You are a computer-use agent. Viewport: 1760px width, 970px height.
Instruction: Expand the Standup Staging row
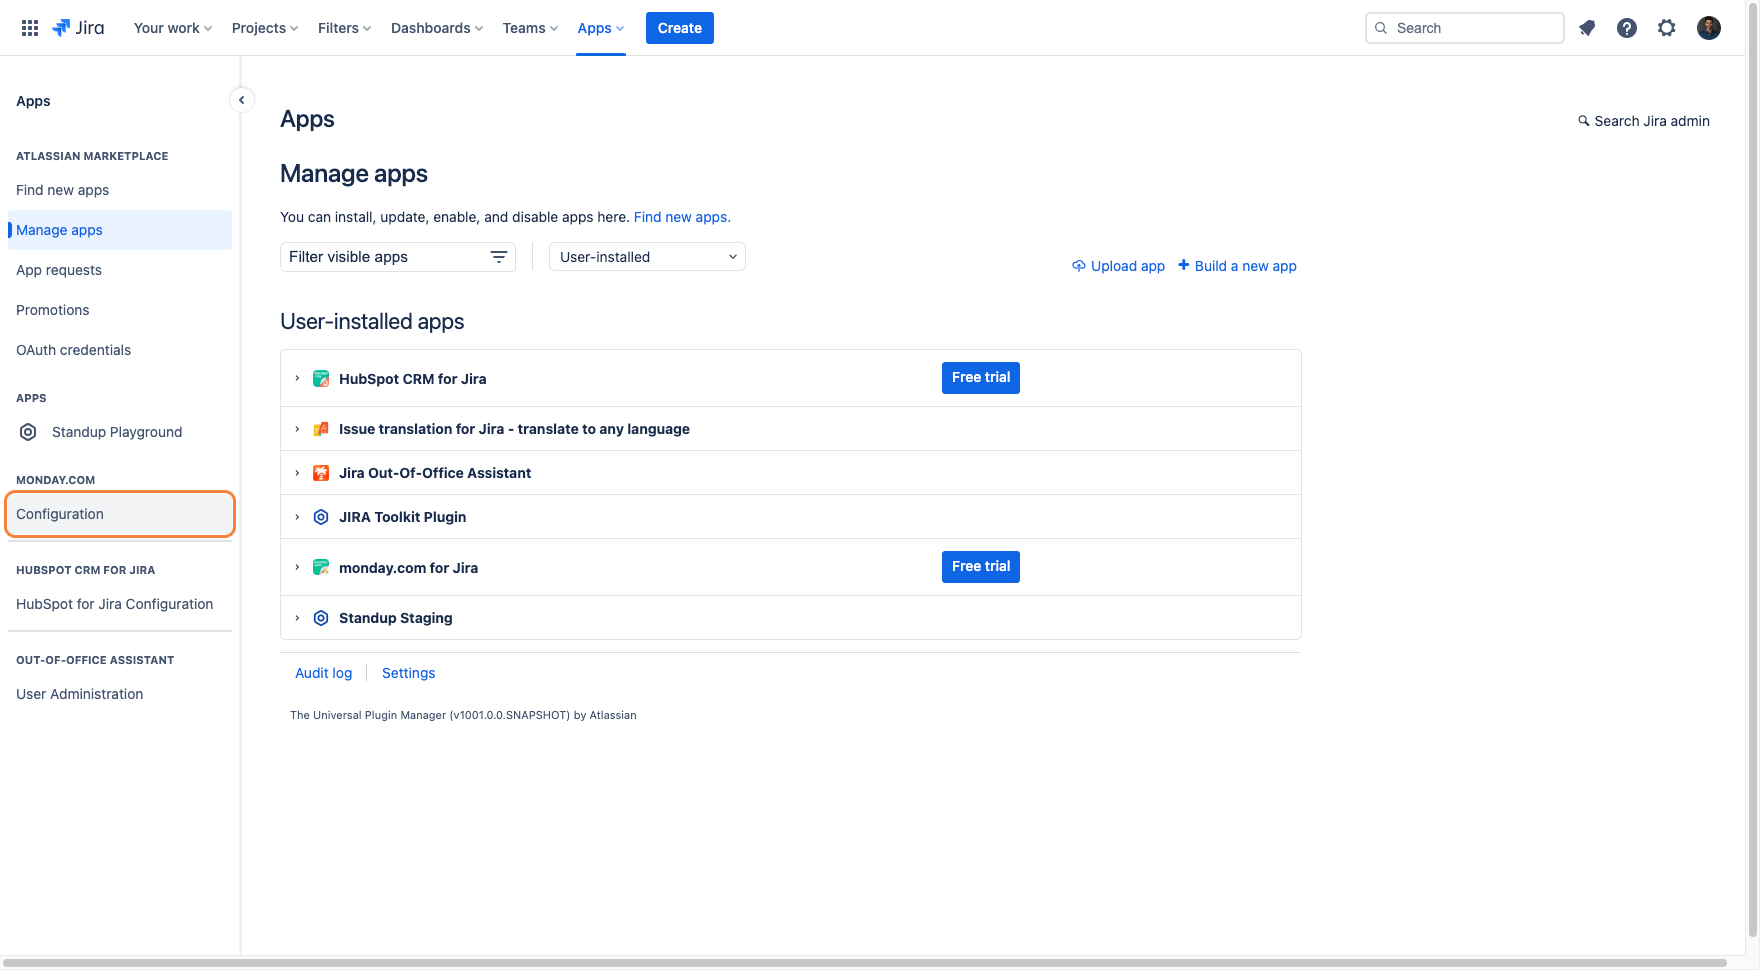[297, 618]
